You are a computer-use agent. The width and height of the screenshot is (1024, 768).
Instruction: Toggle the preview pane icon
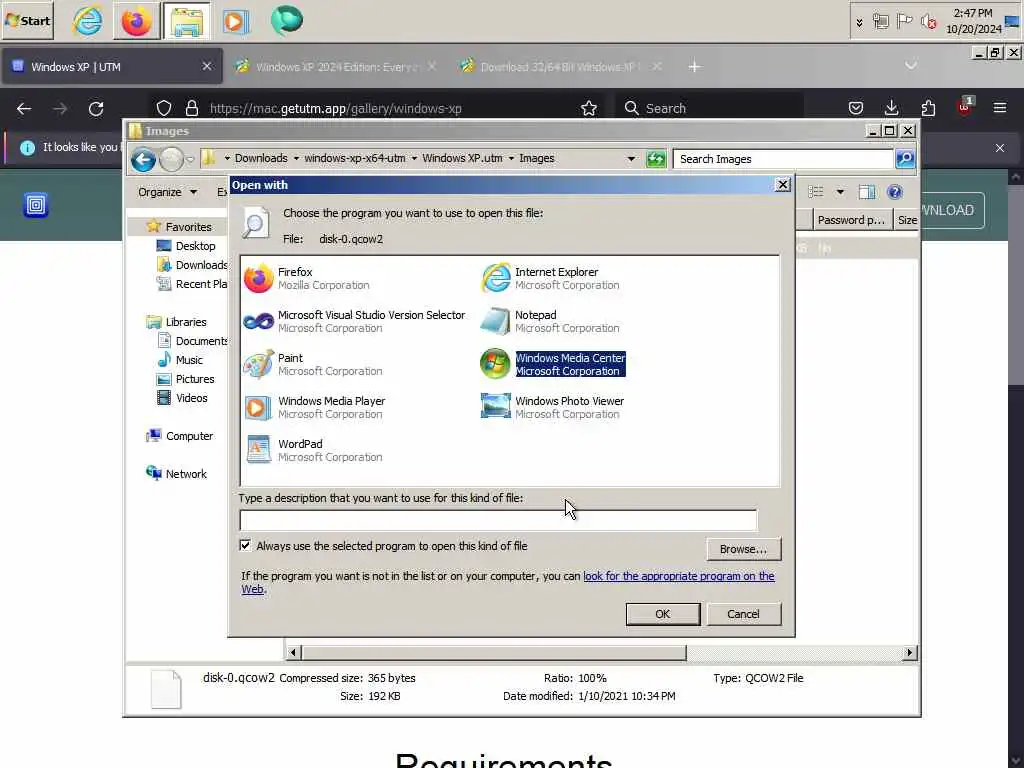867,191
